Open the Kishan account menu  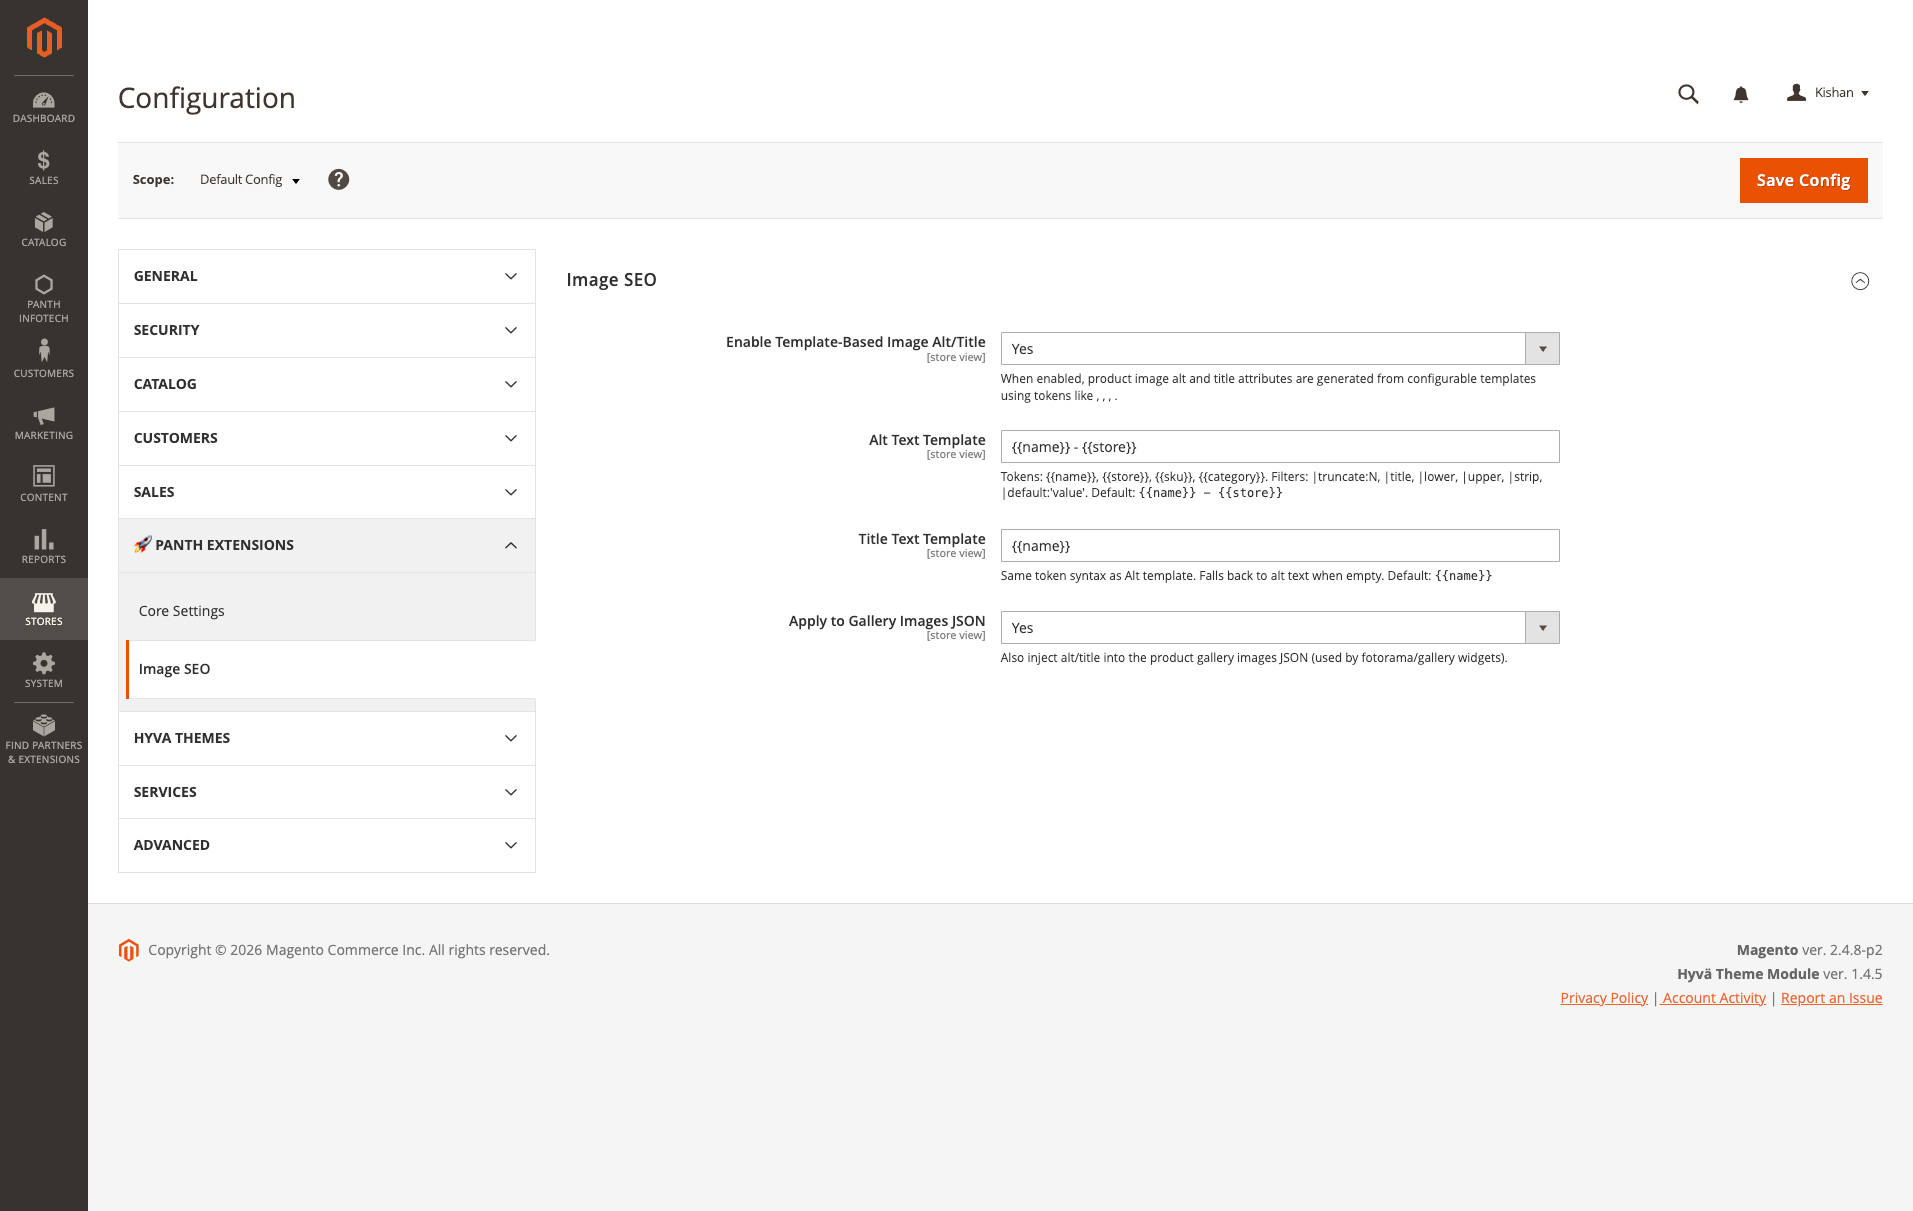[x=1828, y=92]
